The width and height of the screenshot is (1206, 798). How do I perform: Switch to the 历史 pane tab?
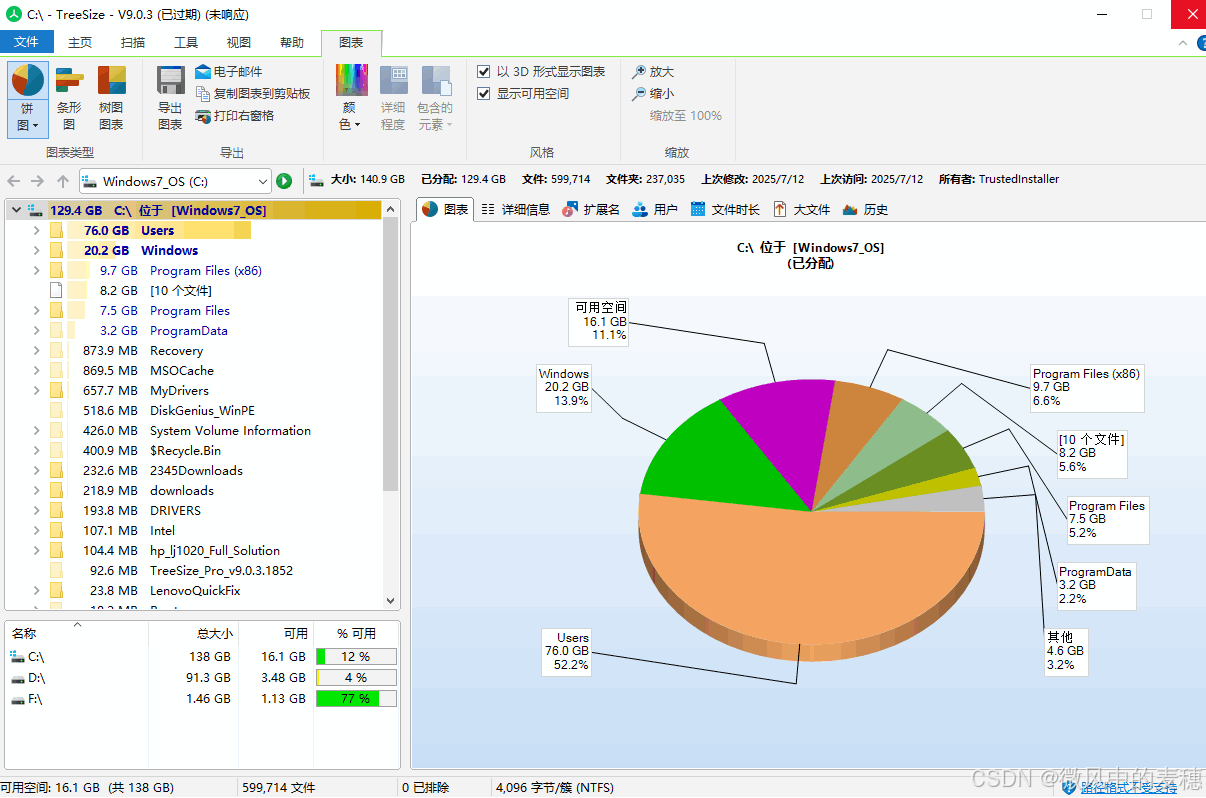[866, 210]
